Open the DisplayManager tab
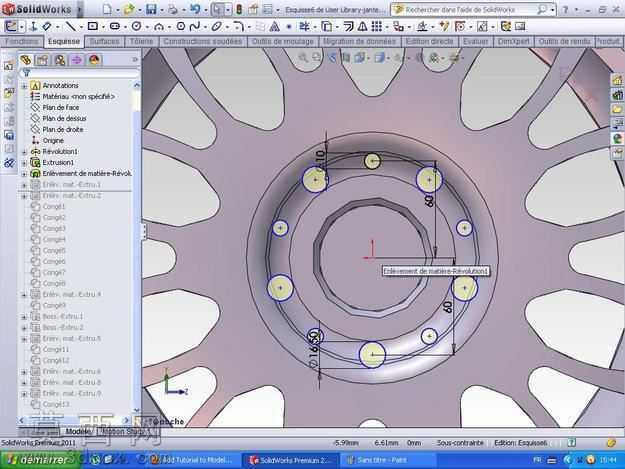Viewport: 625px width, 469px height. [94, 60]
